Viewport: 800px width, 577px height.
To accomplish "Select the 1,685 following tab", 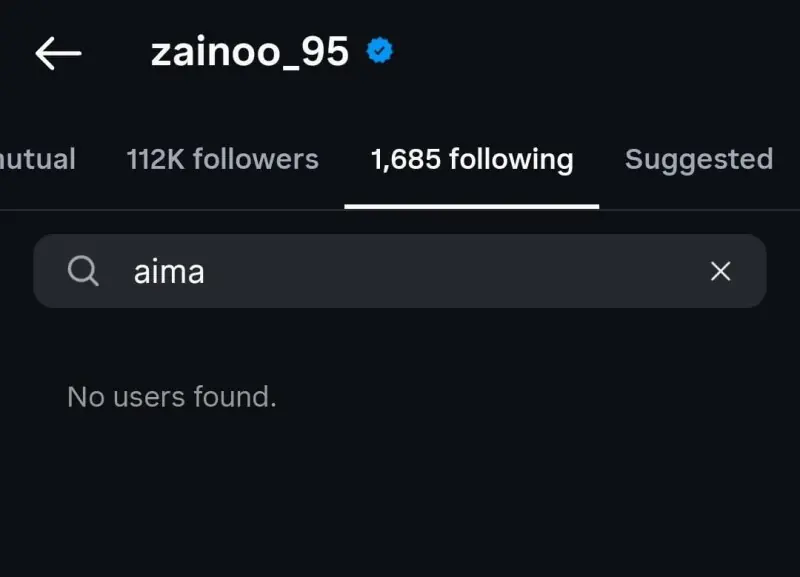I will point(471,159).
